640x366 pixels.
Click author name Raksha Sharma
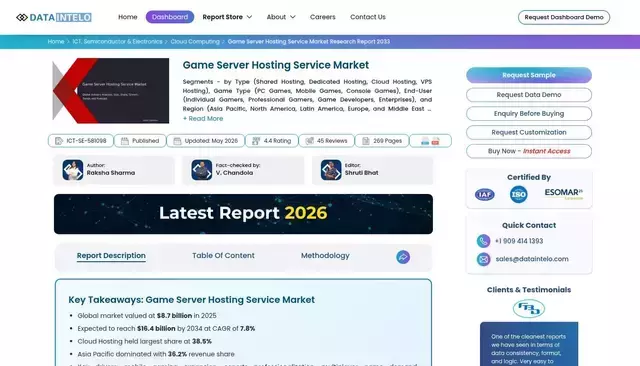point(111,173)
